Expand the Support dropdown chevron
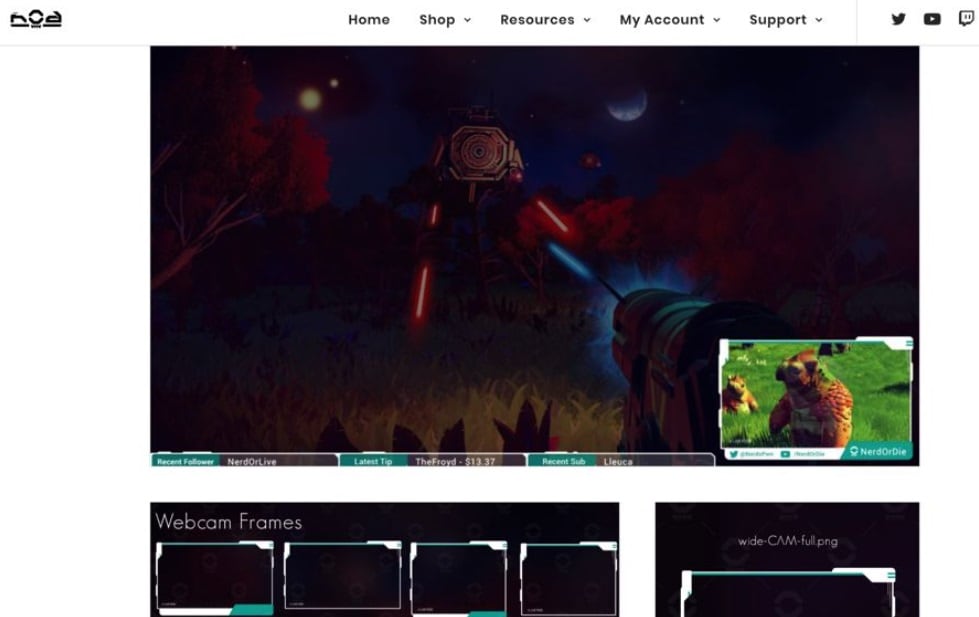 point(819,20)
